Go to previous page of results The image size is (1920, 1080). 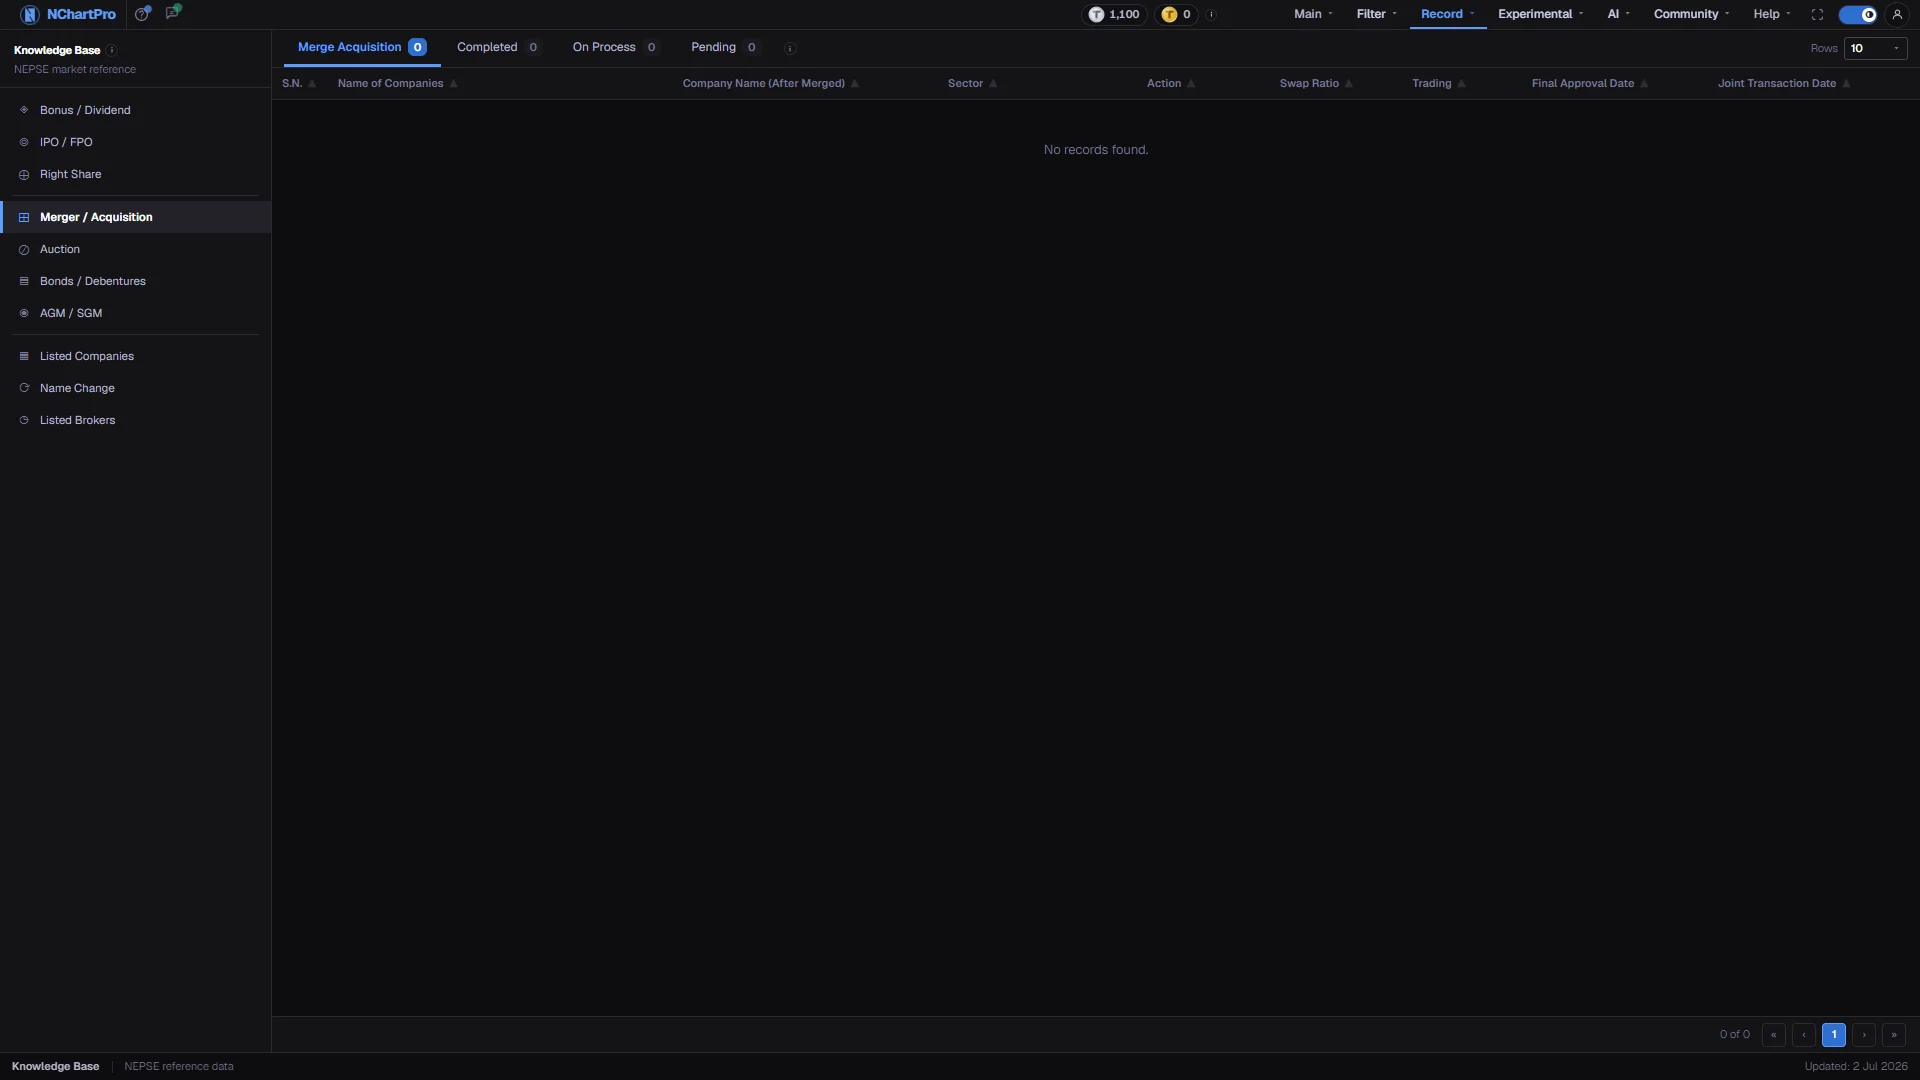(x=1804, y=1035)
